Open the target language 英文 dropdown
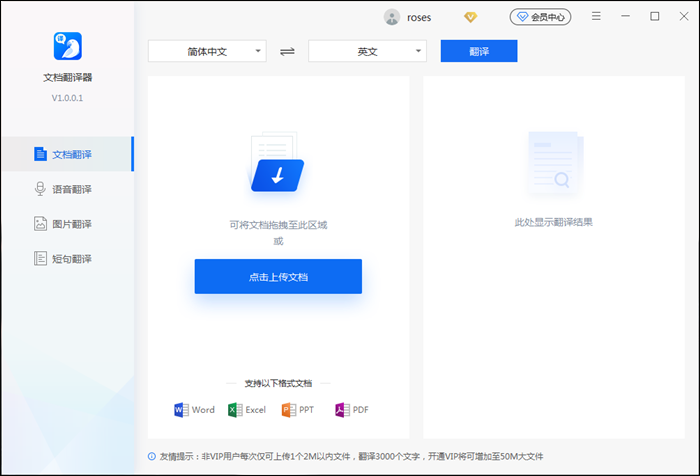The image size is (700, 476). [x=367, y=51]
